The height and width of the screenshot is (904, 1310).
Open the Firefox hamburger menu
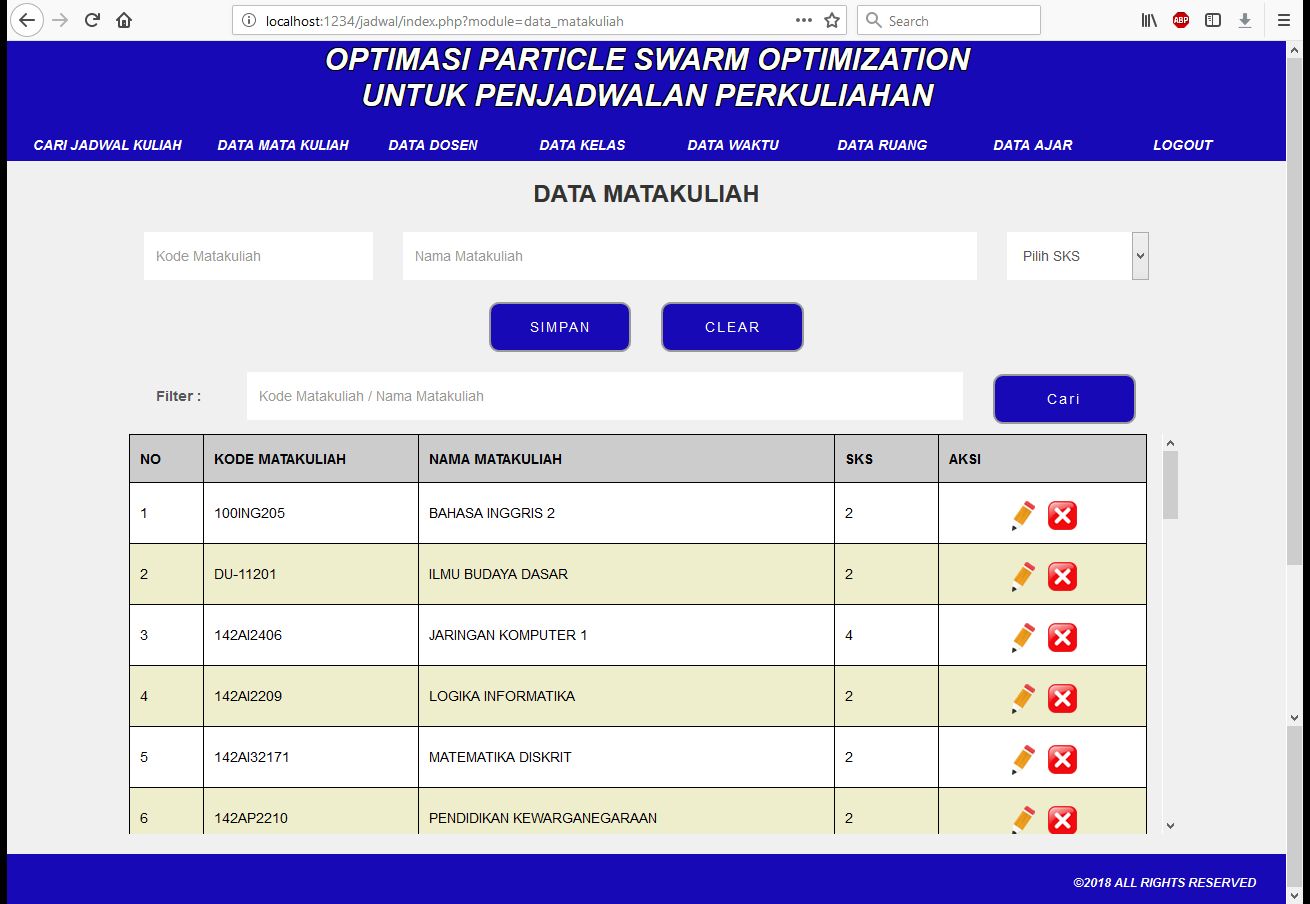coord(1283,20)
